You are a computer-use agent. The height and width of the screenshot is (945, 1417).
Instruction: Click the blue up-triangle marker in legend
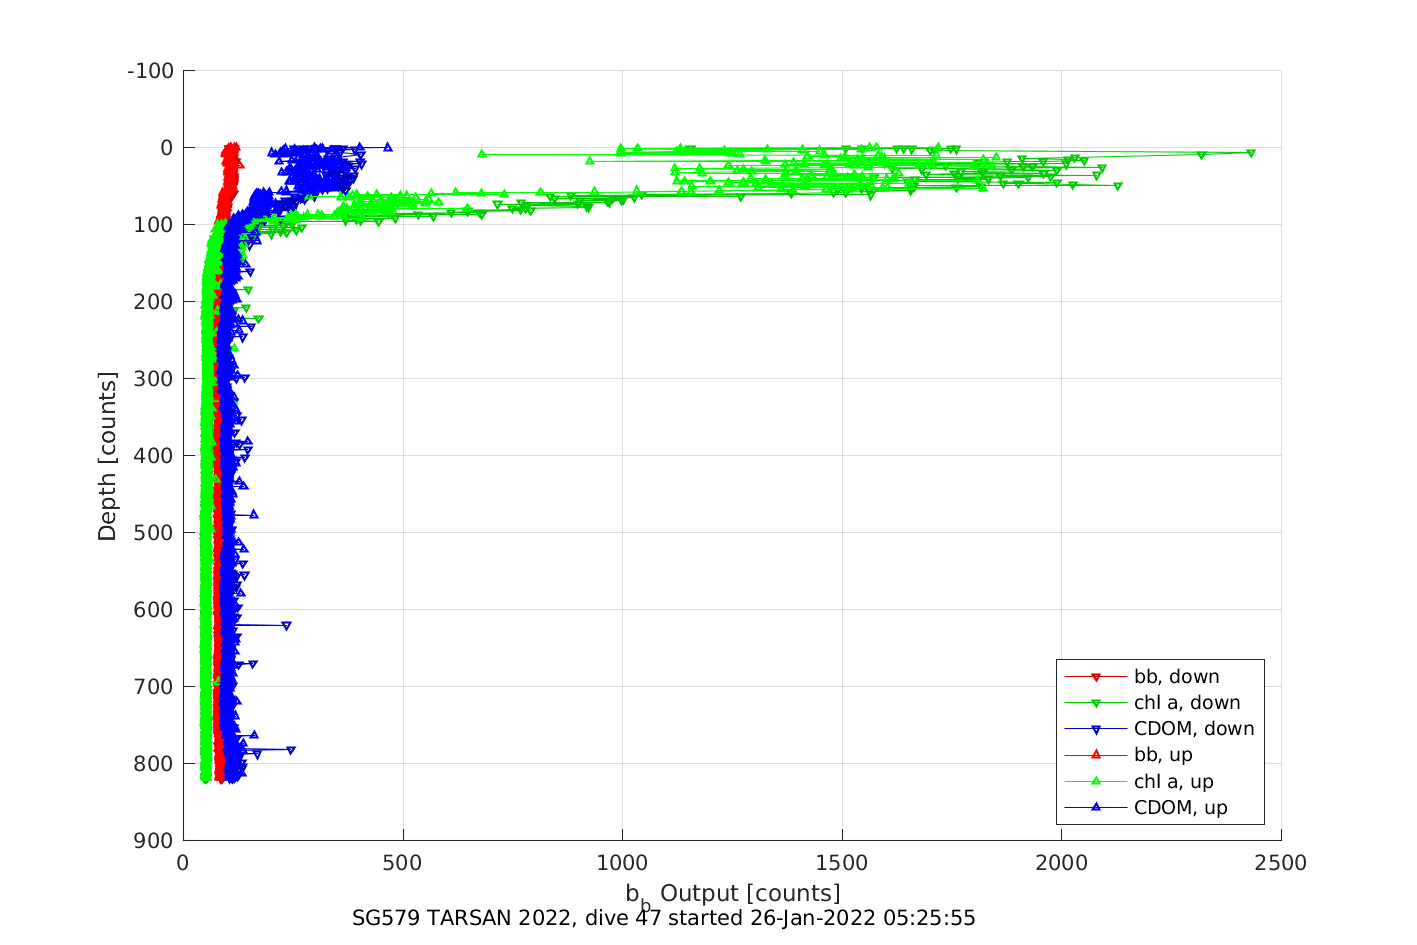pos(1096,807)
